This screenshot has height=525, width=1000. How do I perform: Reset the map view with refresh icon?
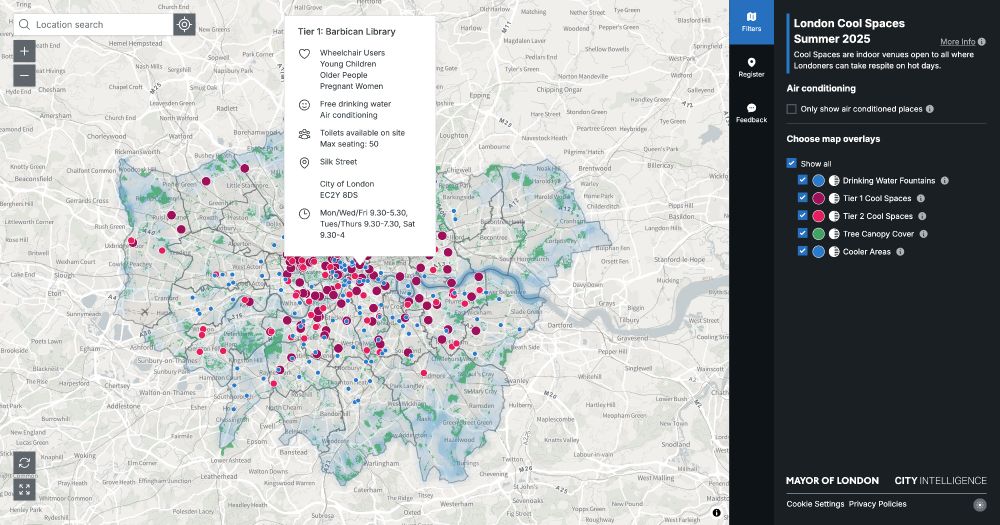point(24,462)
